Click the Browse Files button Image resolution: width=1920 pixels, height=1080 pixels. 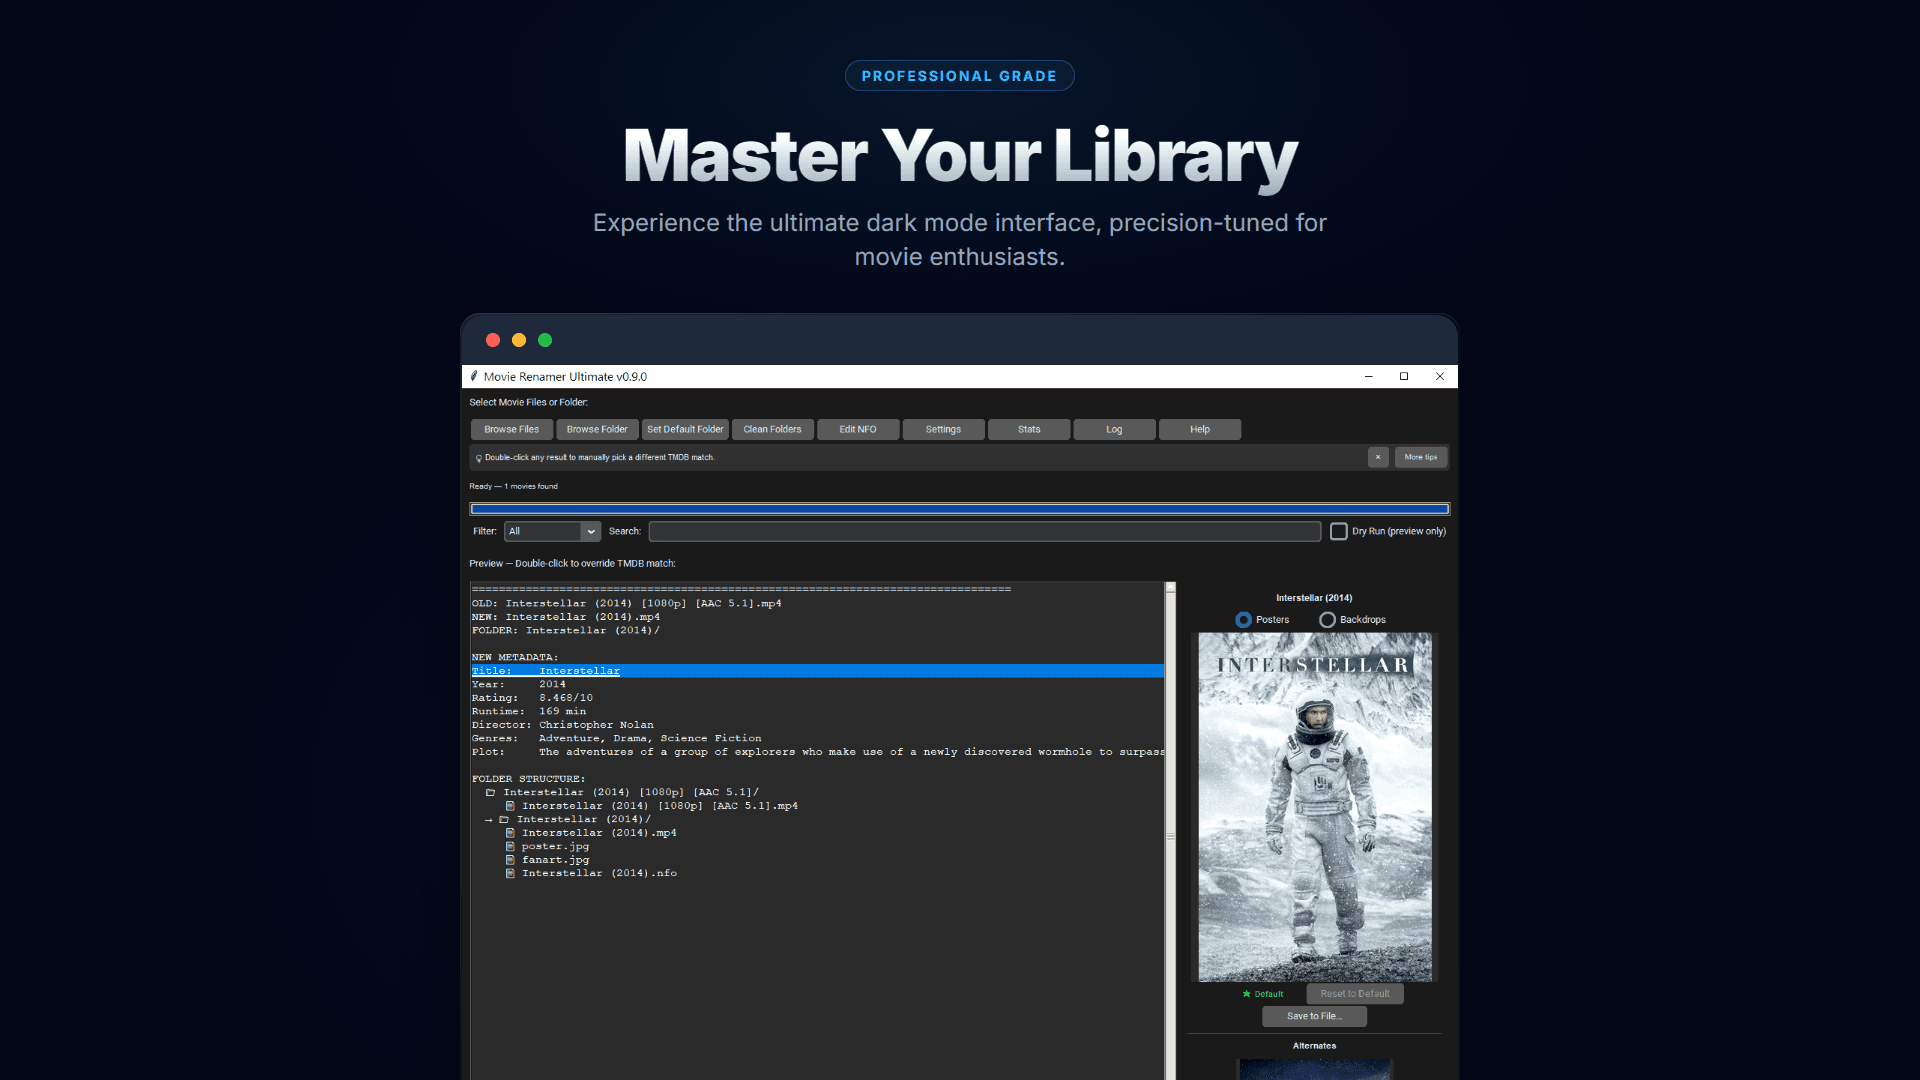click(x=511, y=429)
